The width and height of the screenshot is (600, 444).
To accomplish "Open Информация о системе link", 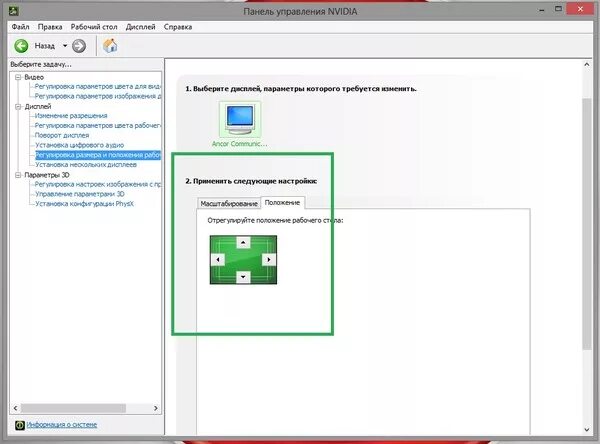I will (62, 424).
